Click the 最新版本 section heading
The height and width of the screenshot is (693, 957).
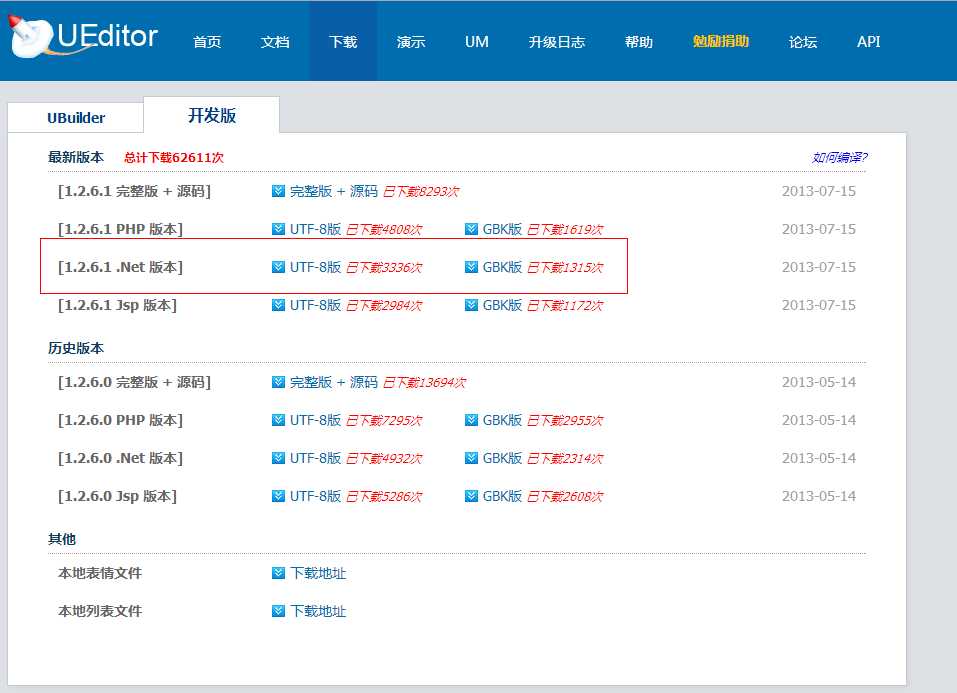point(76,157)
